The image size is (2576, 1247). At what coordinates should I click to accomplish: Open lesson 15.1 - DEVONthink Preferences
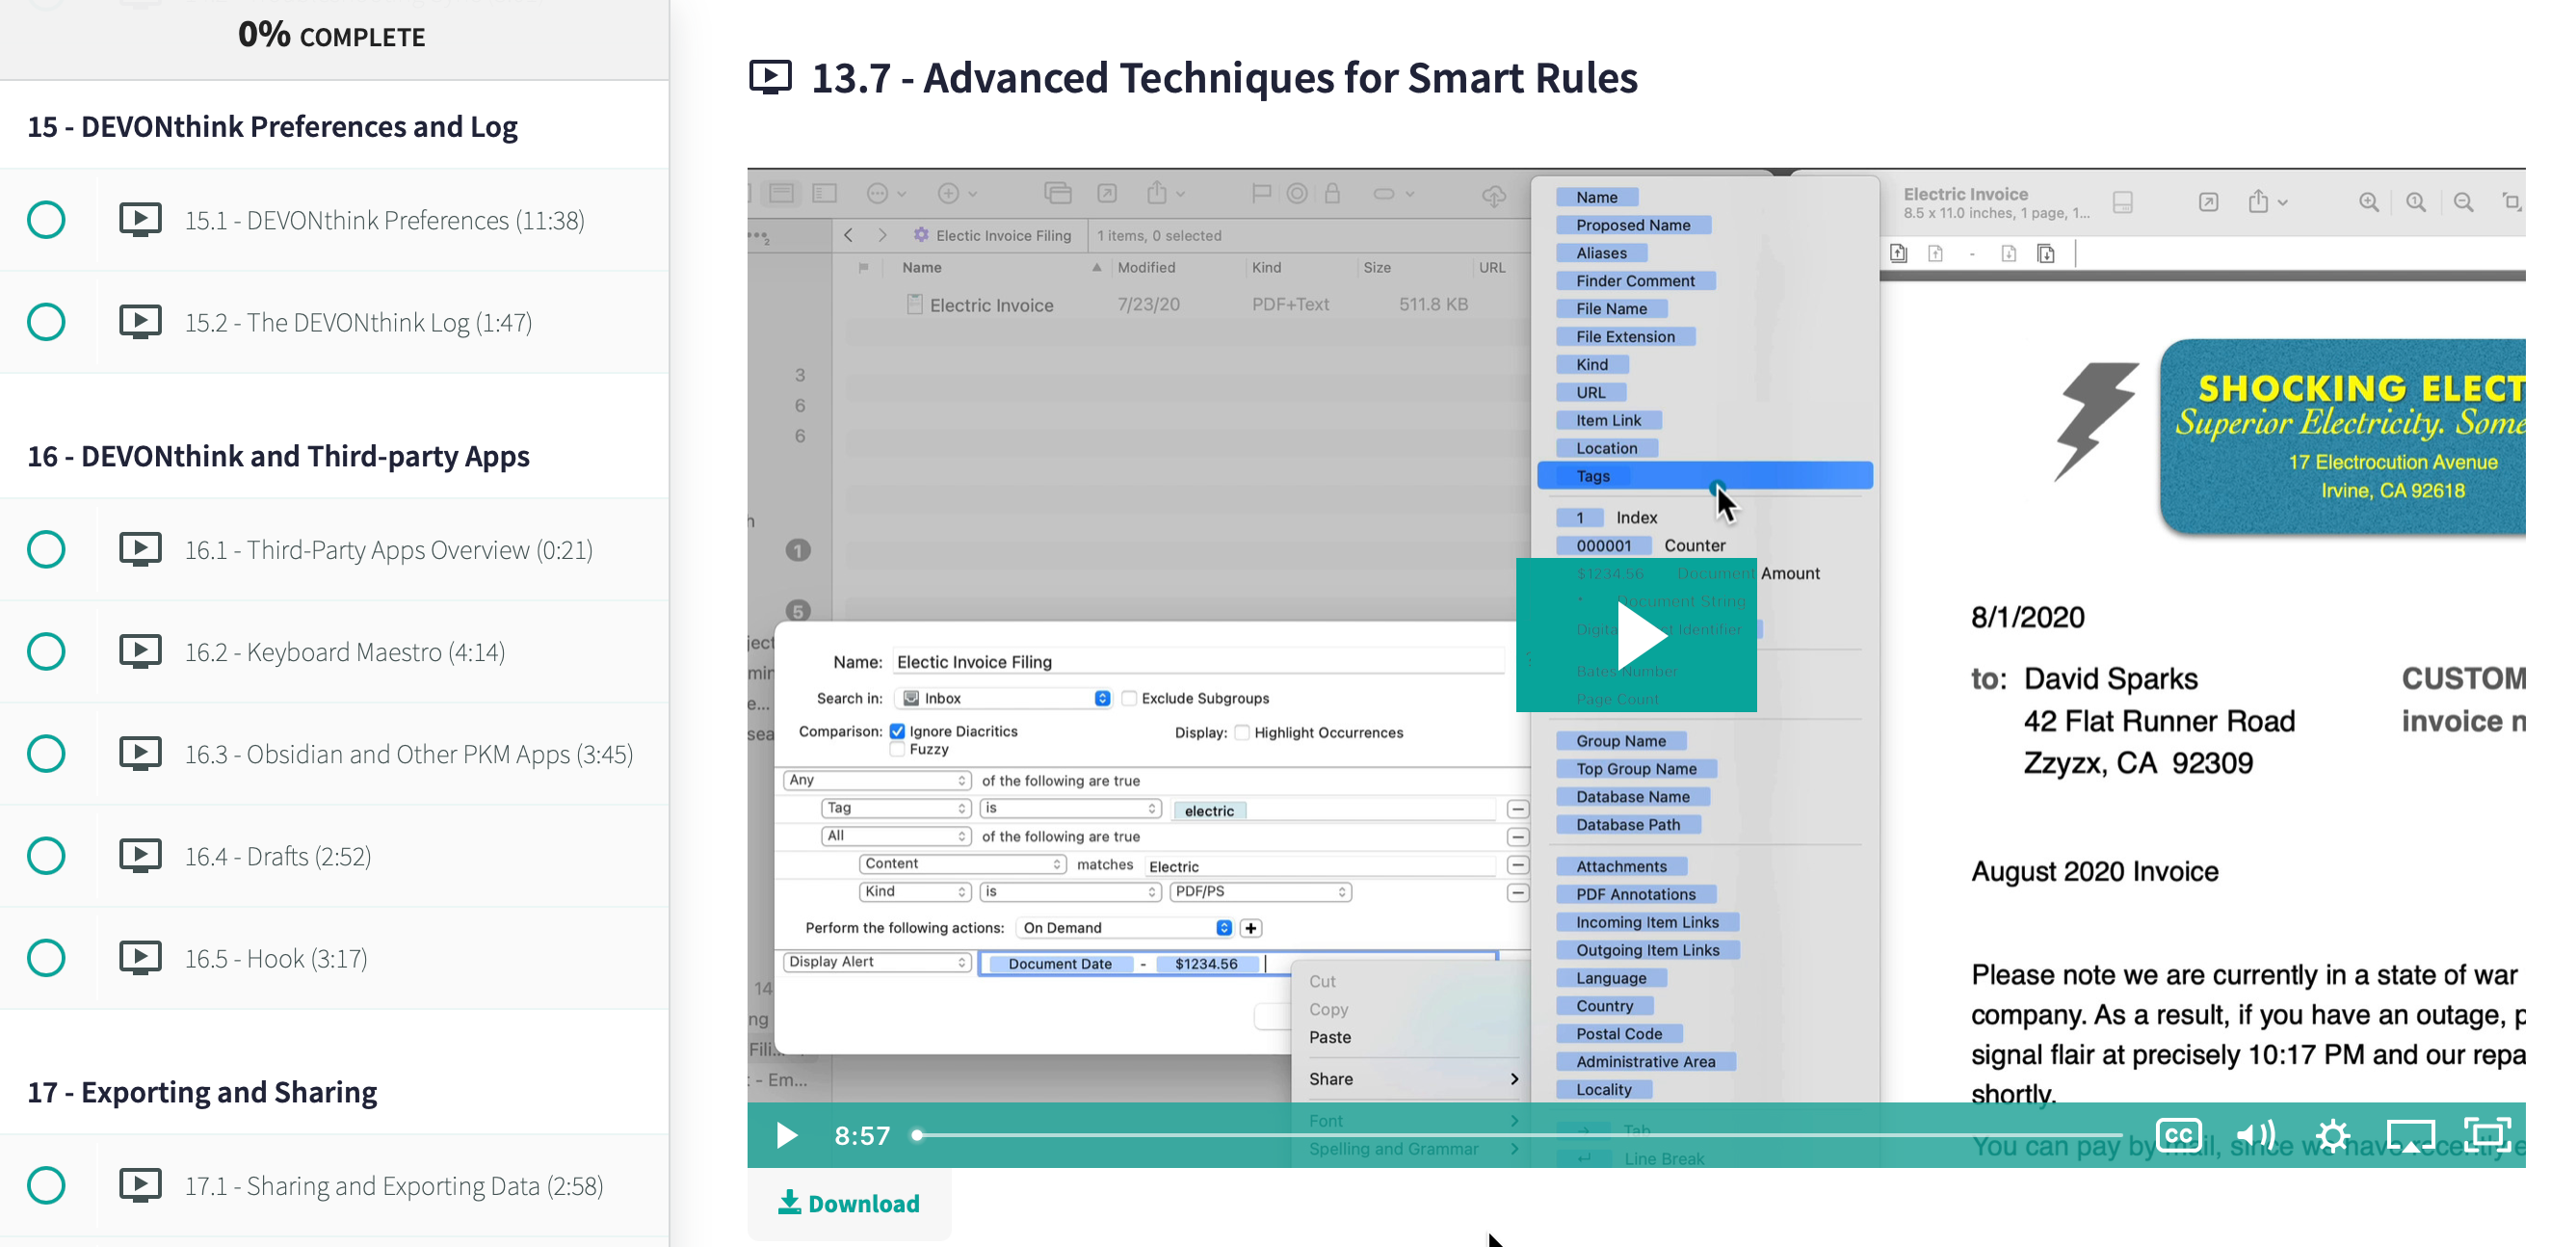[x=384, y=220]
